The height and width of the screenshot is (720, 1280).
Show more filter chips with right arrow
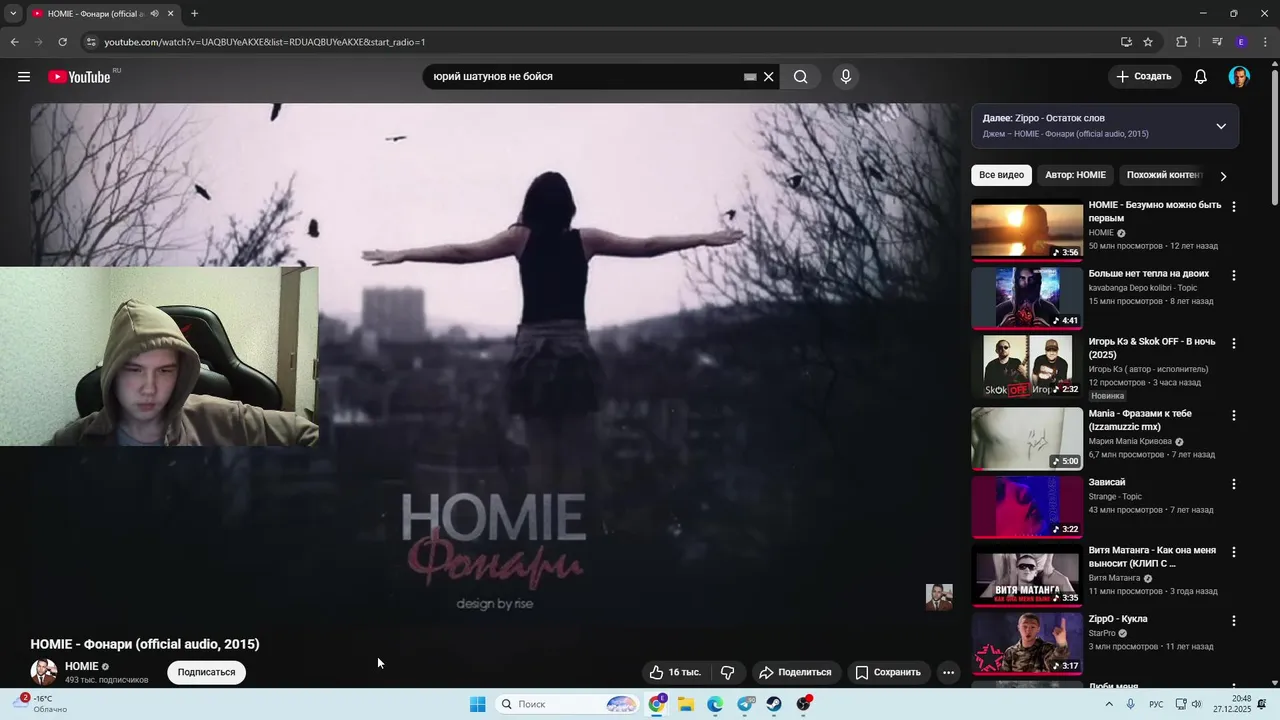(1223, 176)
